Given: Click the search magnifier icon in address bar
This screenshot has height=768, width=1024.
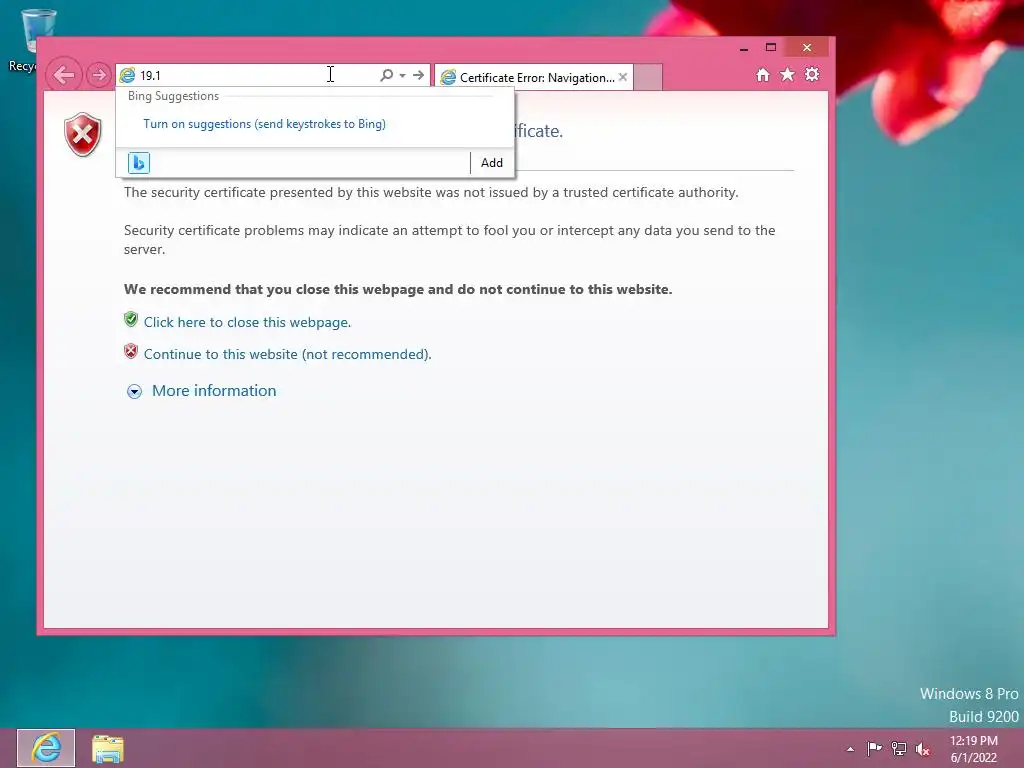Looking at the screenshot, I should (x=387, y=75).
